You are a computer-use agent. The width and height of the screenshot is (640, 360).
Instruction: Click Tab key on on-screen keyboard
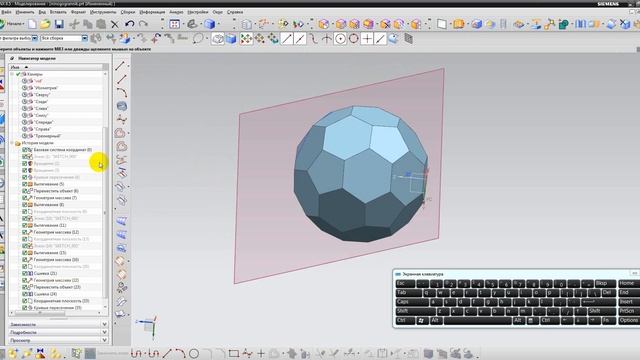click(x=409, y=293)
